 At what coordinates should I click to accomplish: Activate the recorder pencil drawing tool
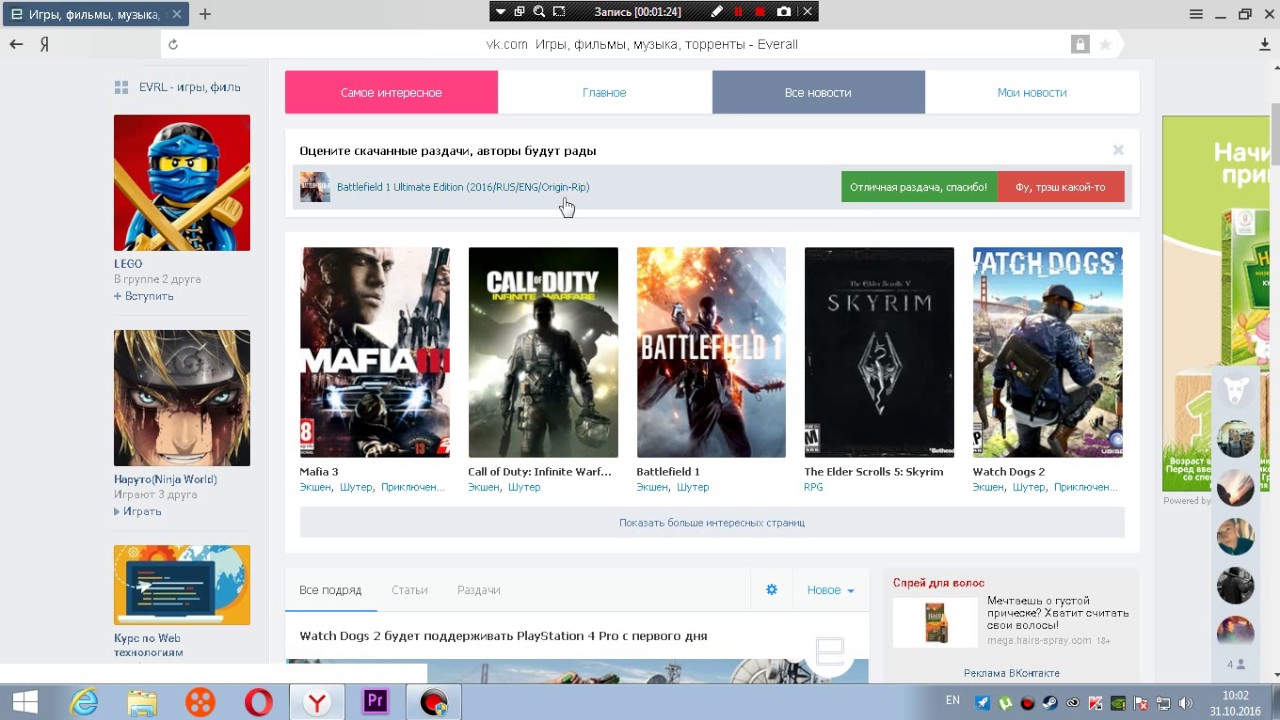(717, 12)
